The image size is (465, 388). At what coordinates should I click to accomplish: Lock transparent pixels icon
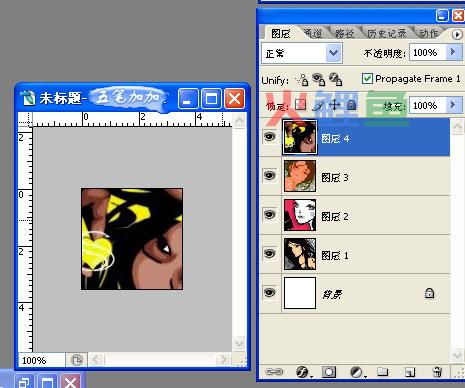pos(300,105)
